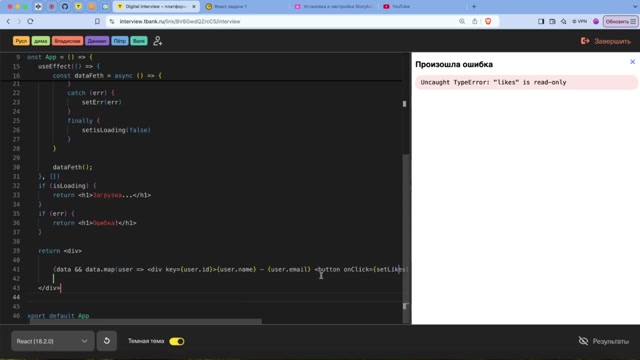
Task: Select the Владислав participant tag
Action: [67, 41]
